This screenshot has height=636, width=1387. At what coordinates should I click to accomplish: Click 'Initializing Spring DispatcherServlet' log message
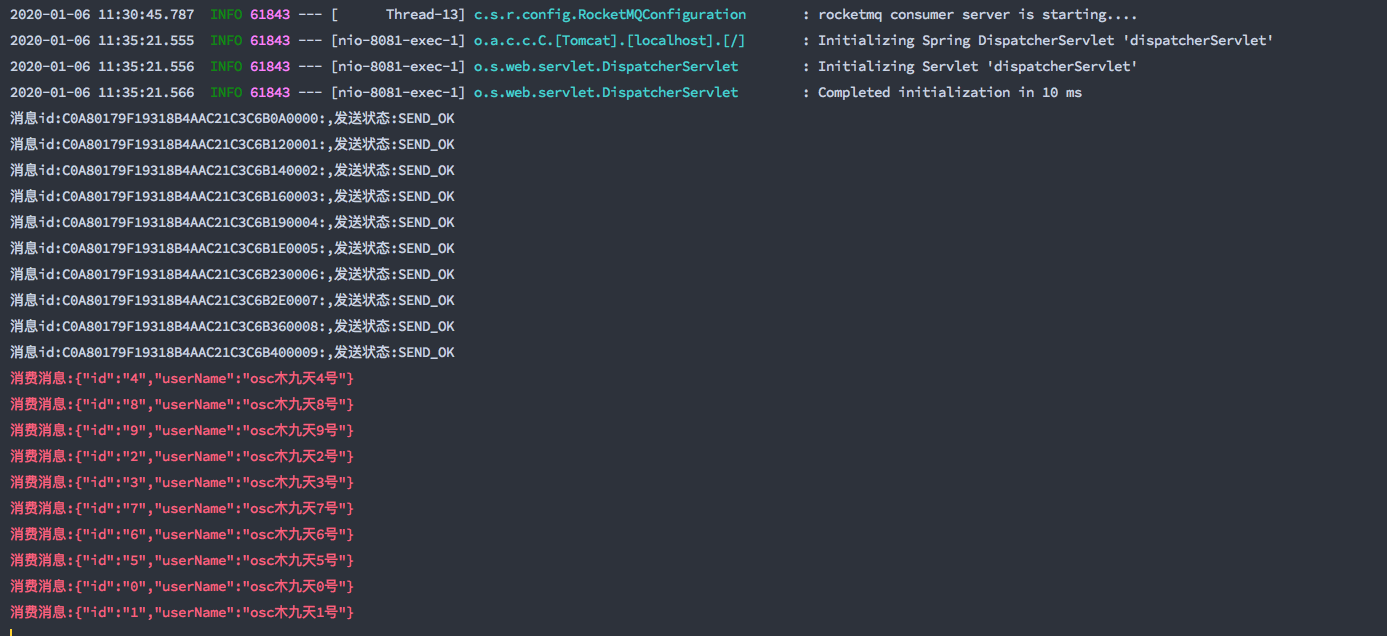click(x=1045, y=41)
